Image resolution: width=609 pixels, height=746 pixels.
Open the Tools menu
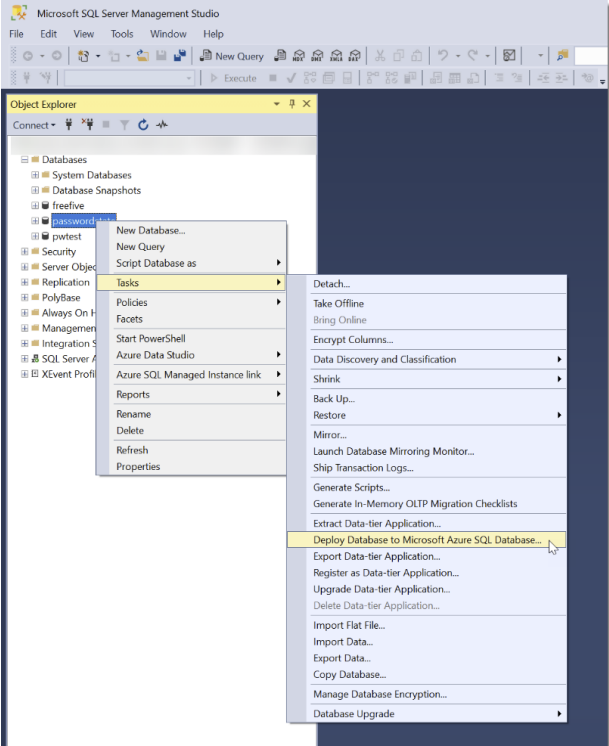[x=122, y=34]
